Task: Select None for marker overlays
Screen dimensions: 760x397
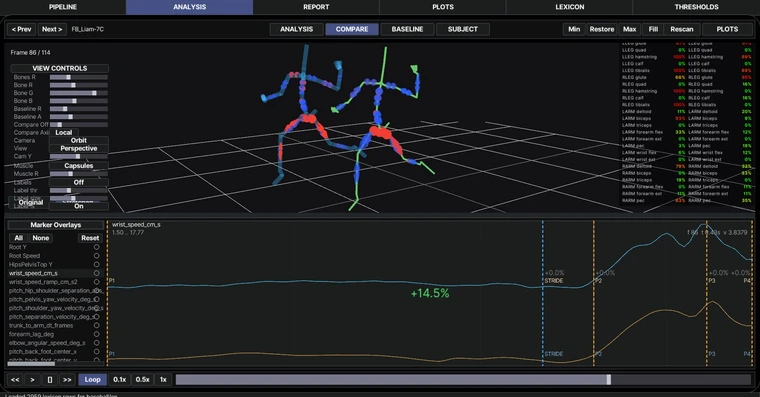Action: click(41, 238)
